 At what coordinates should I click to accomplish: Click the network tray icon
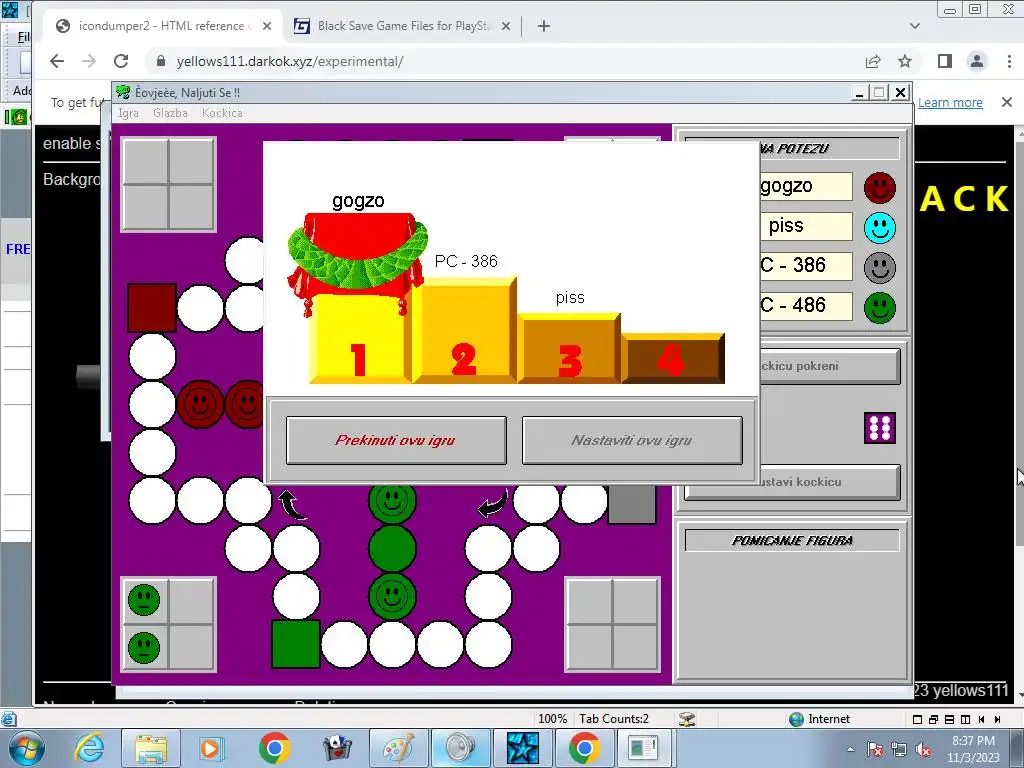point(899,750)
